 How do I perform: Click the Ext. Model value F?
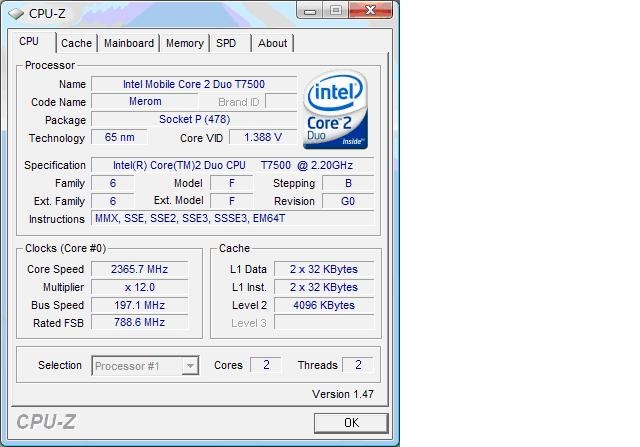pyautogui.click(x=231, y=201)
